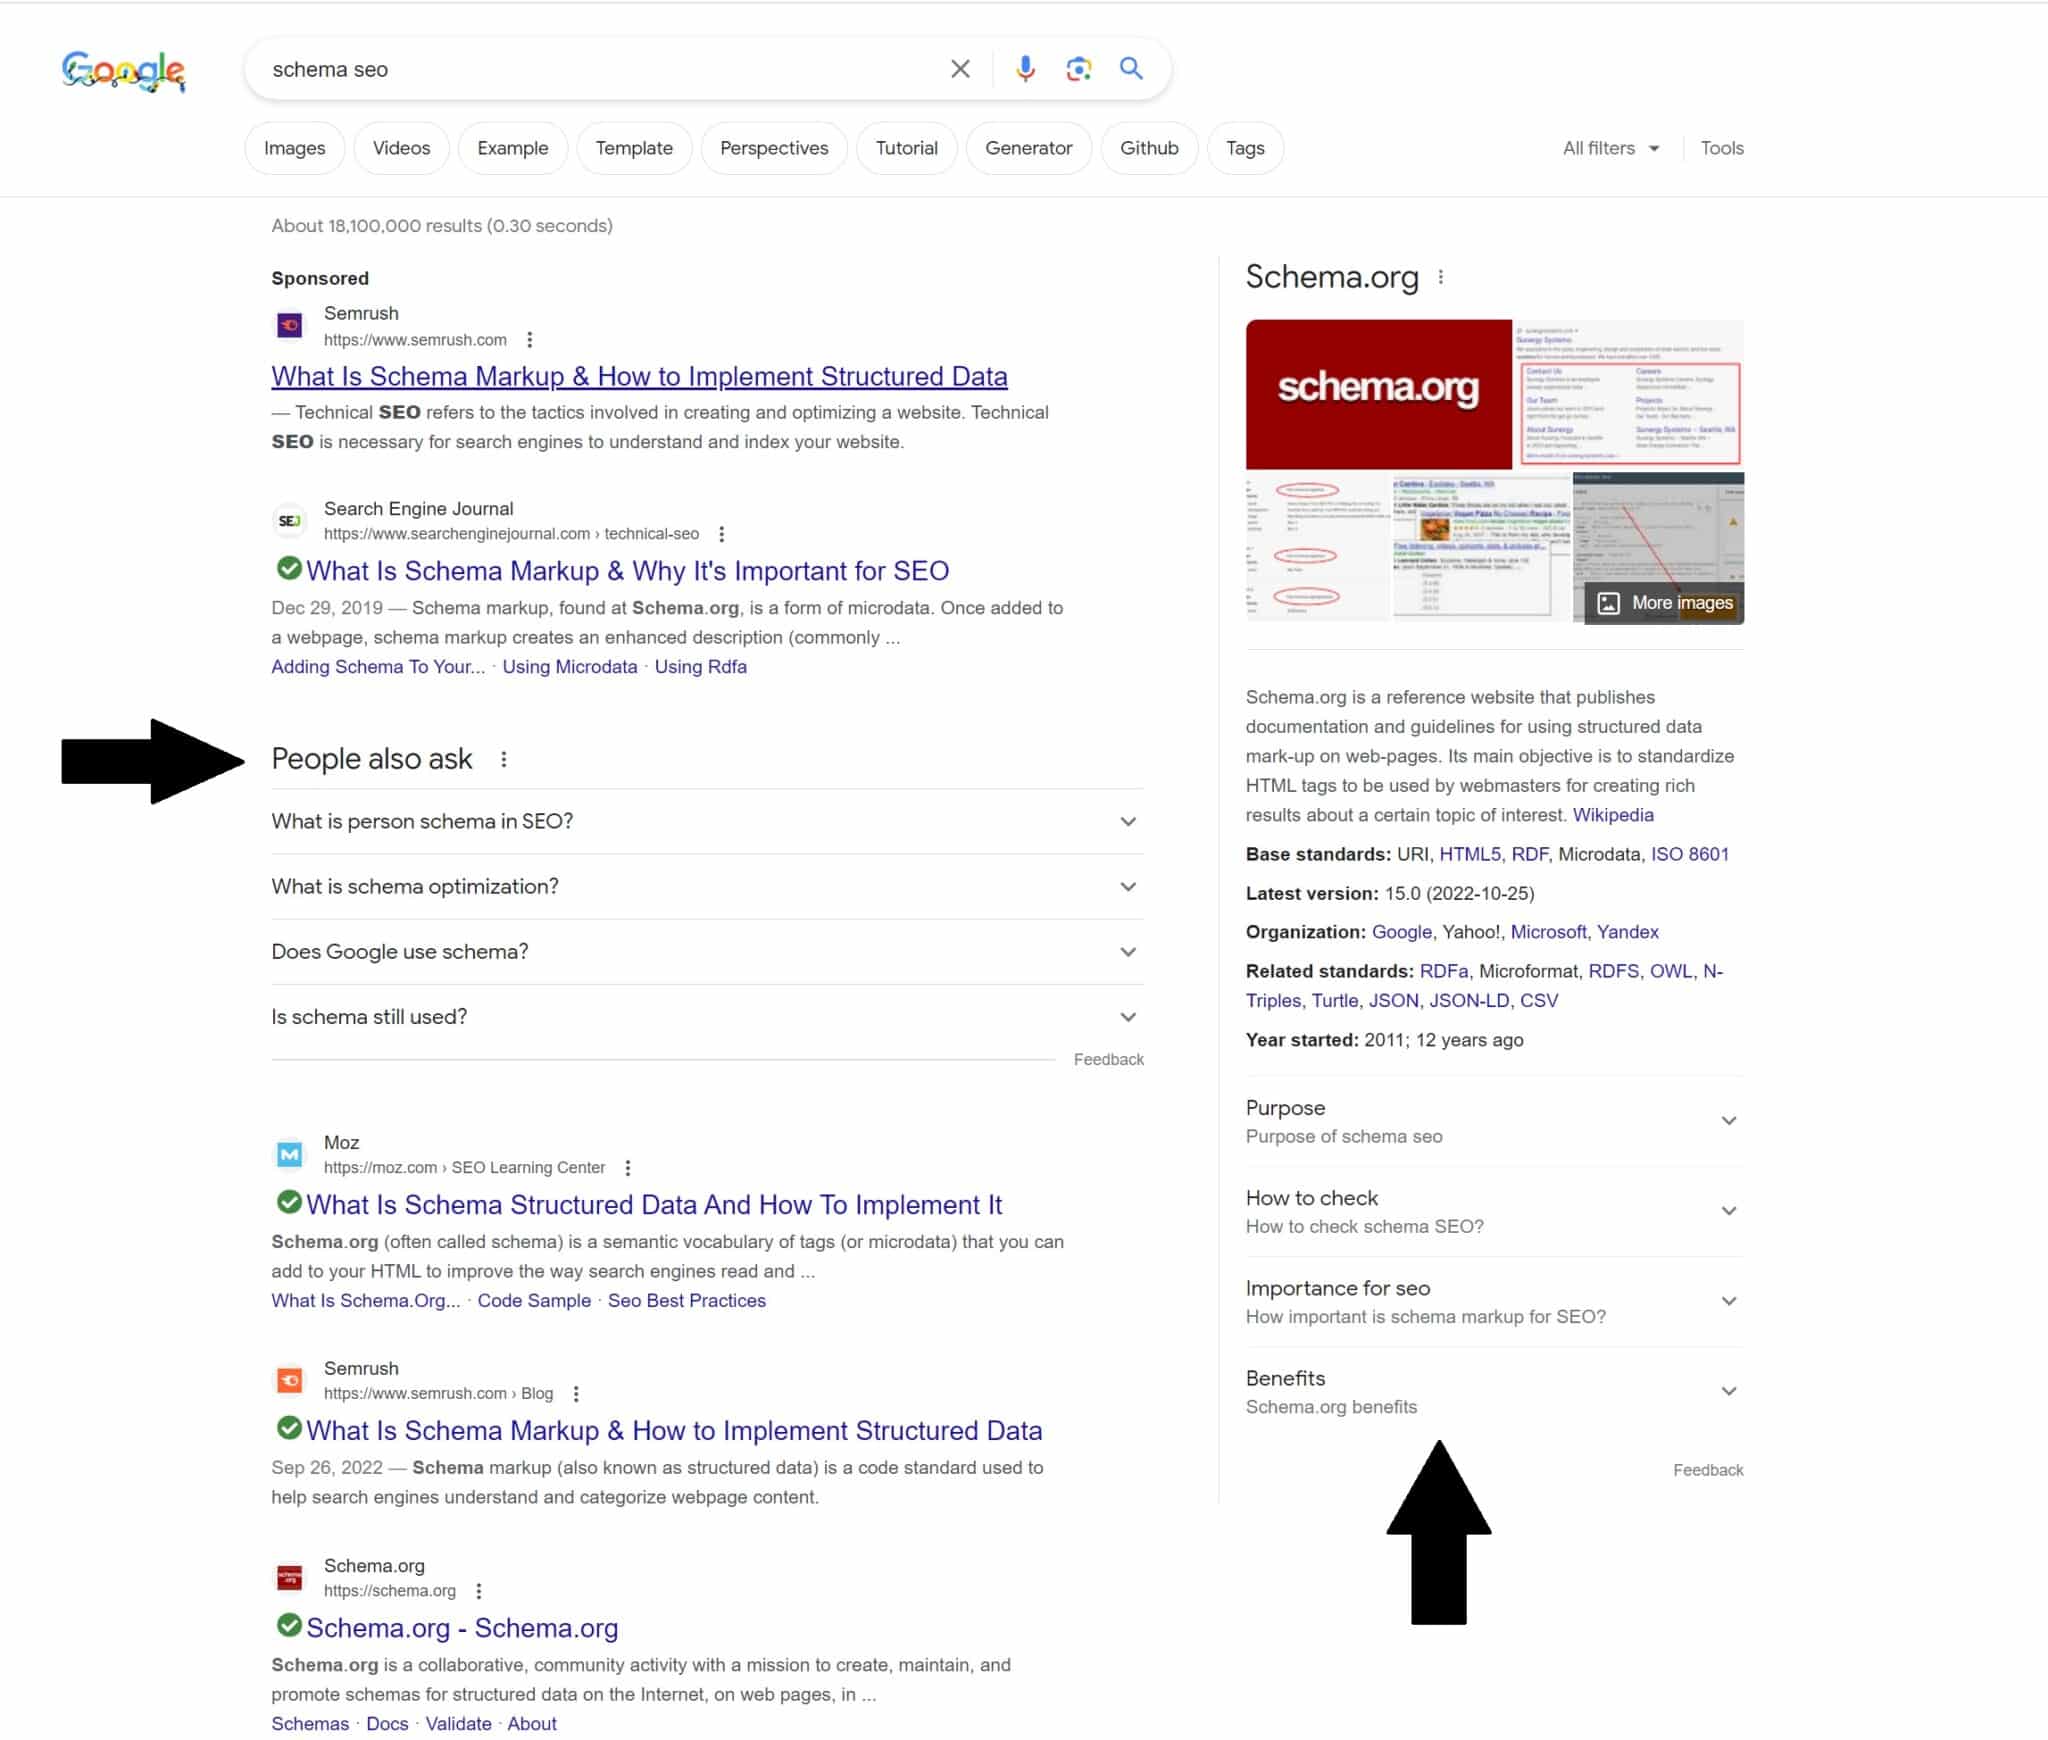Open 'Schema.org - Schema.org' result title
The width and height of the screenshot is (2048, 1740).
pos(462,1628)
